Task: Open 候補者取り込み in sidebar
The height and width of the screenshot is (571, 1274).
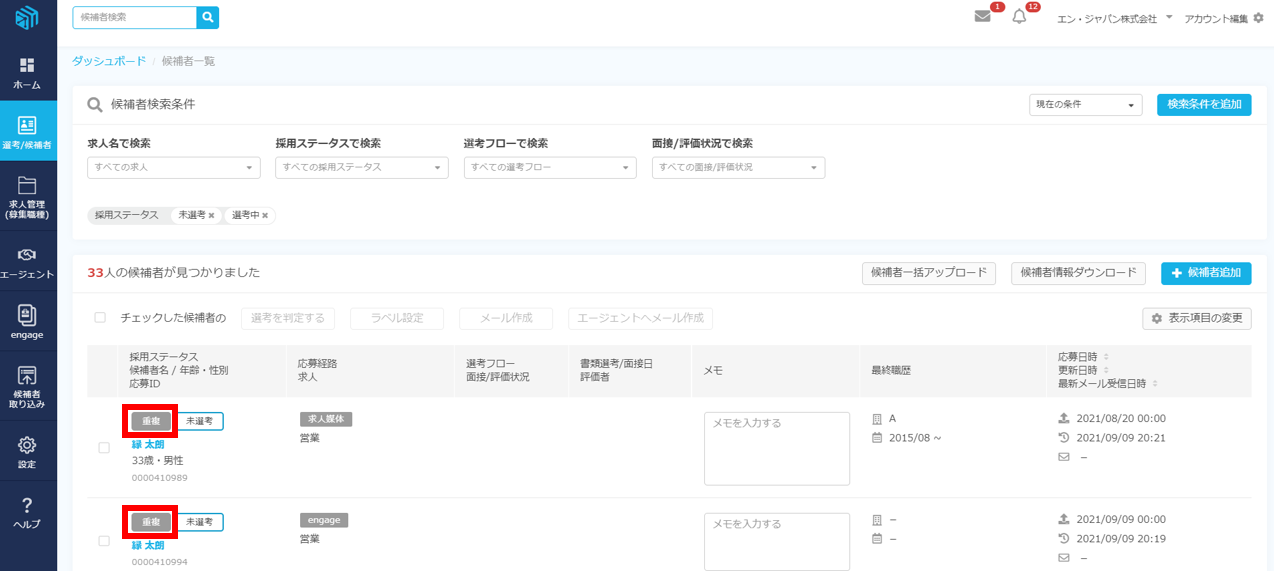Action: tap(28, 386)
